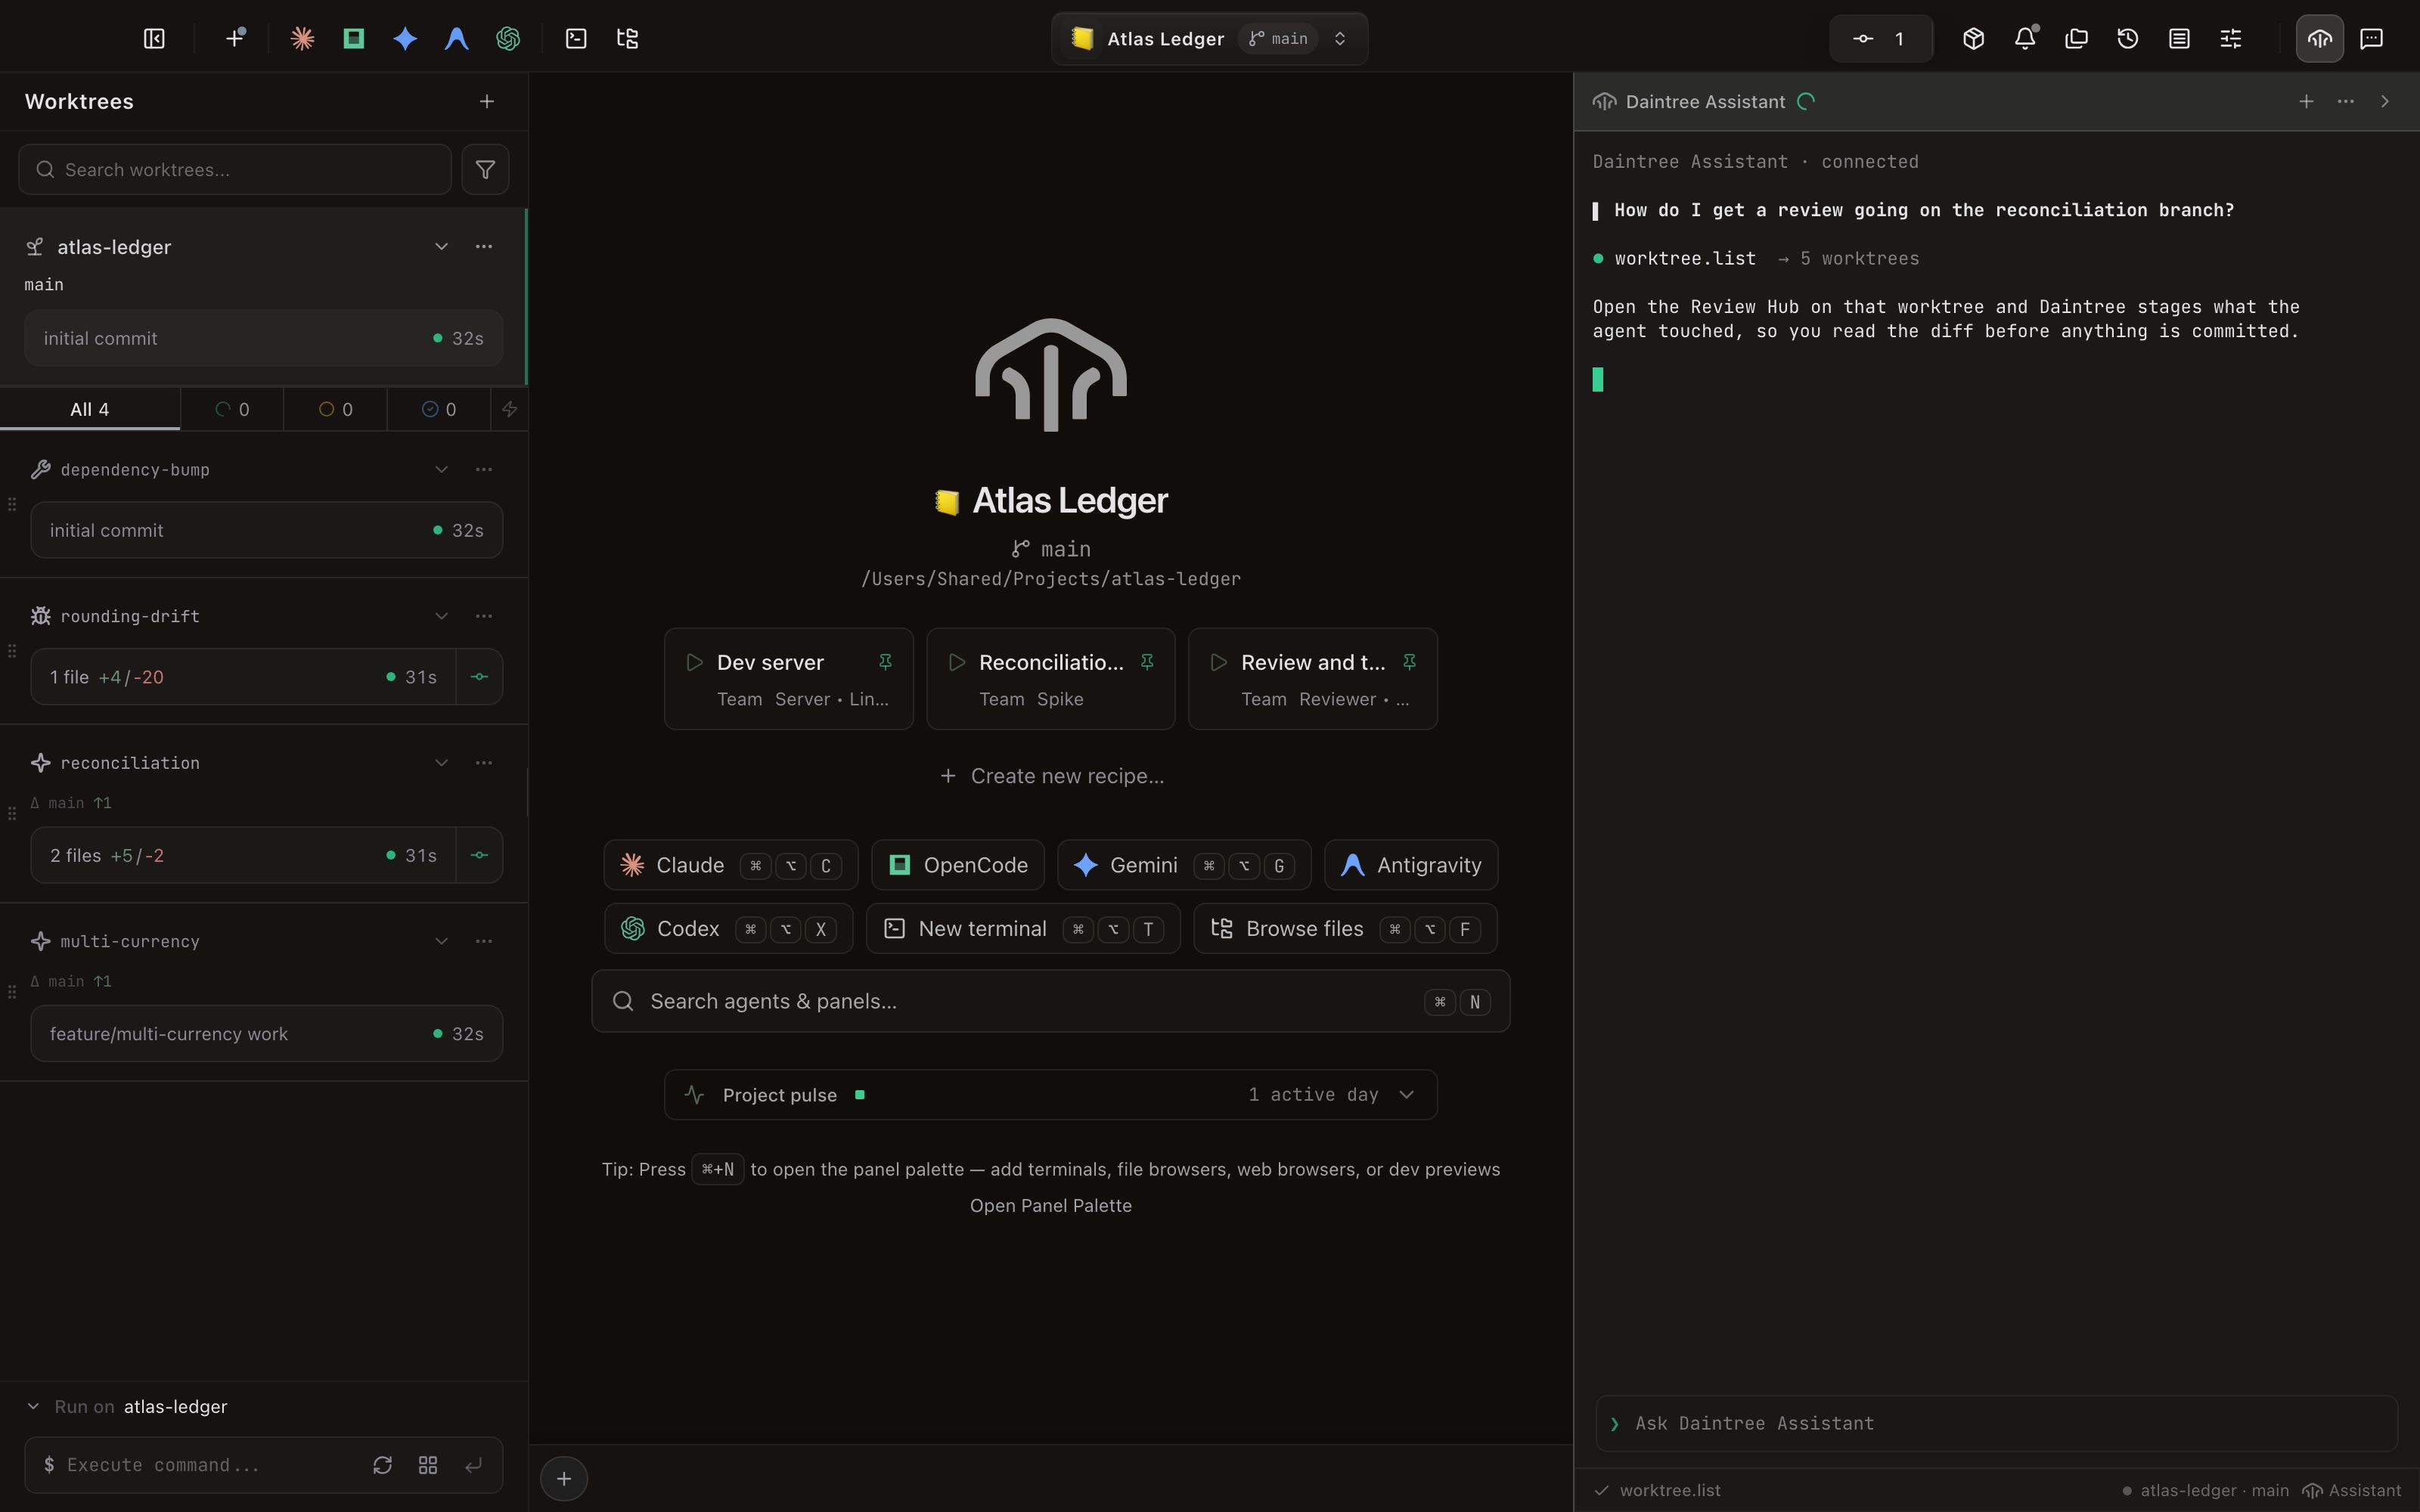Click the lightning bolt icon beside status tabs
Screen dimensions: 2420x1512
tap(510, 409)
